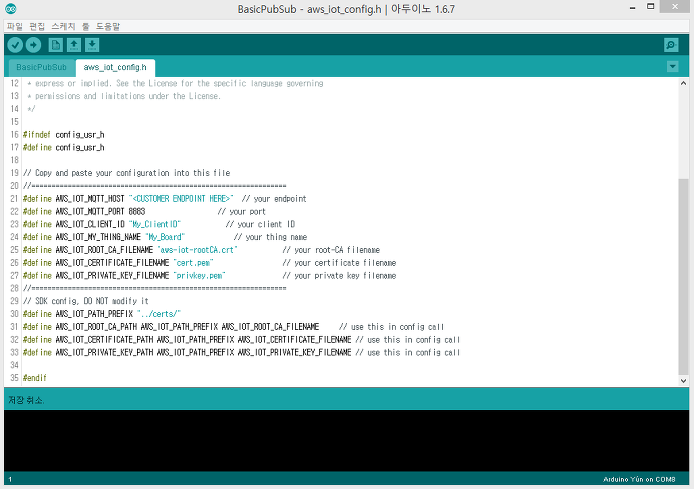
Task: Open the 스케치 menu
Action: tap(63, 26)
